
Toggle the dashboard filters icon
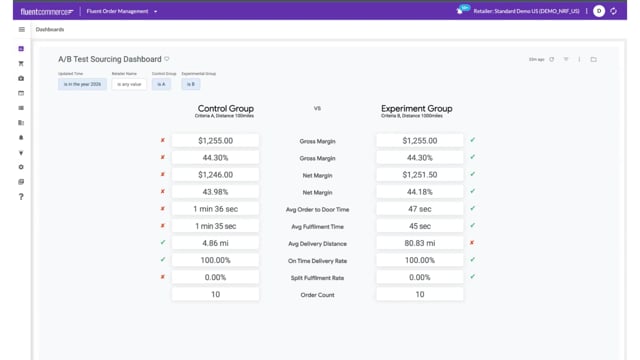pyautogui.click(x=566, y=59)
